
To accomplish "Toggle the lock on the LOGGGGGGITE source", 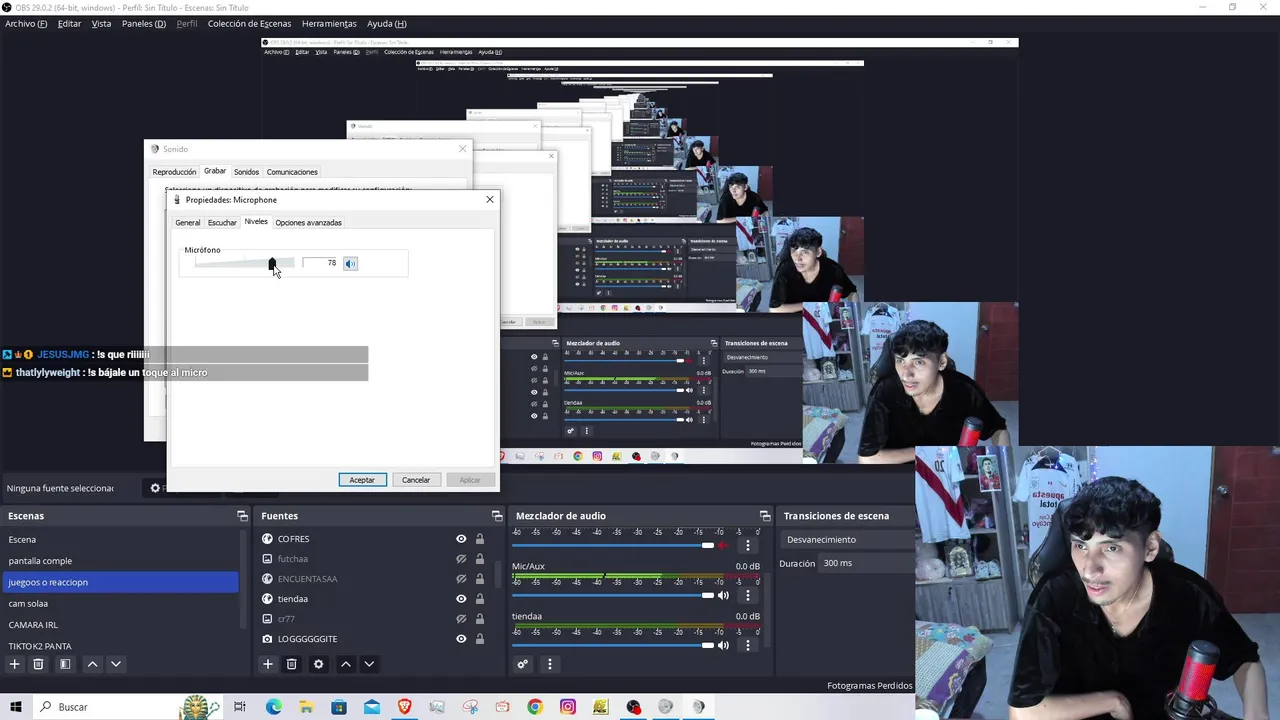I will 480,639.
